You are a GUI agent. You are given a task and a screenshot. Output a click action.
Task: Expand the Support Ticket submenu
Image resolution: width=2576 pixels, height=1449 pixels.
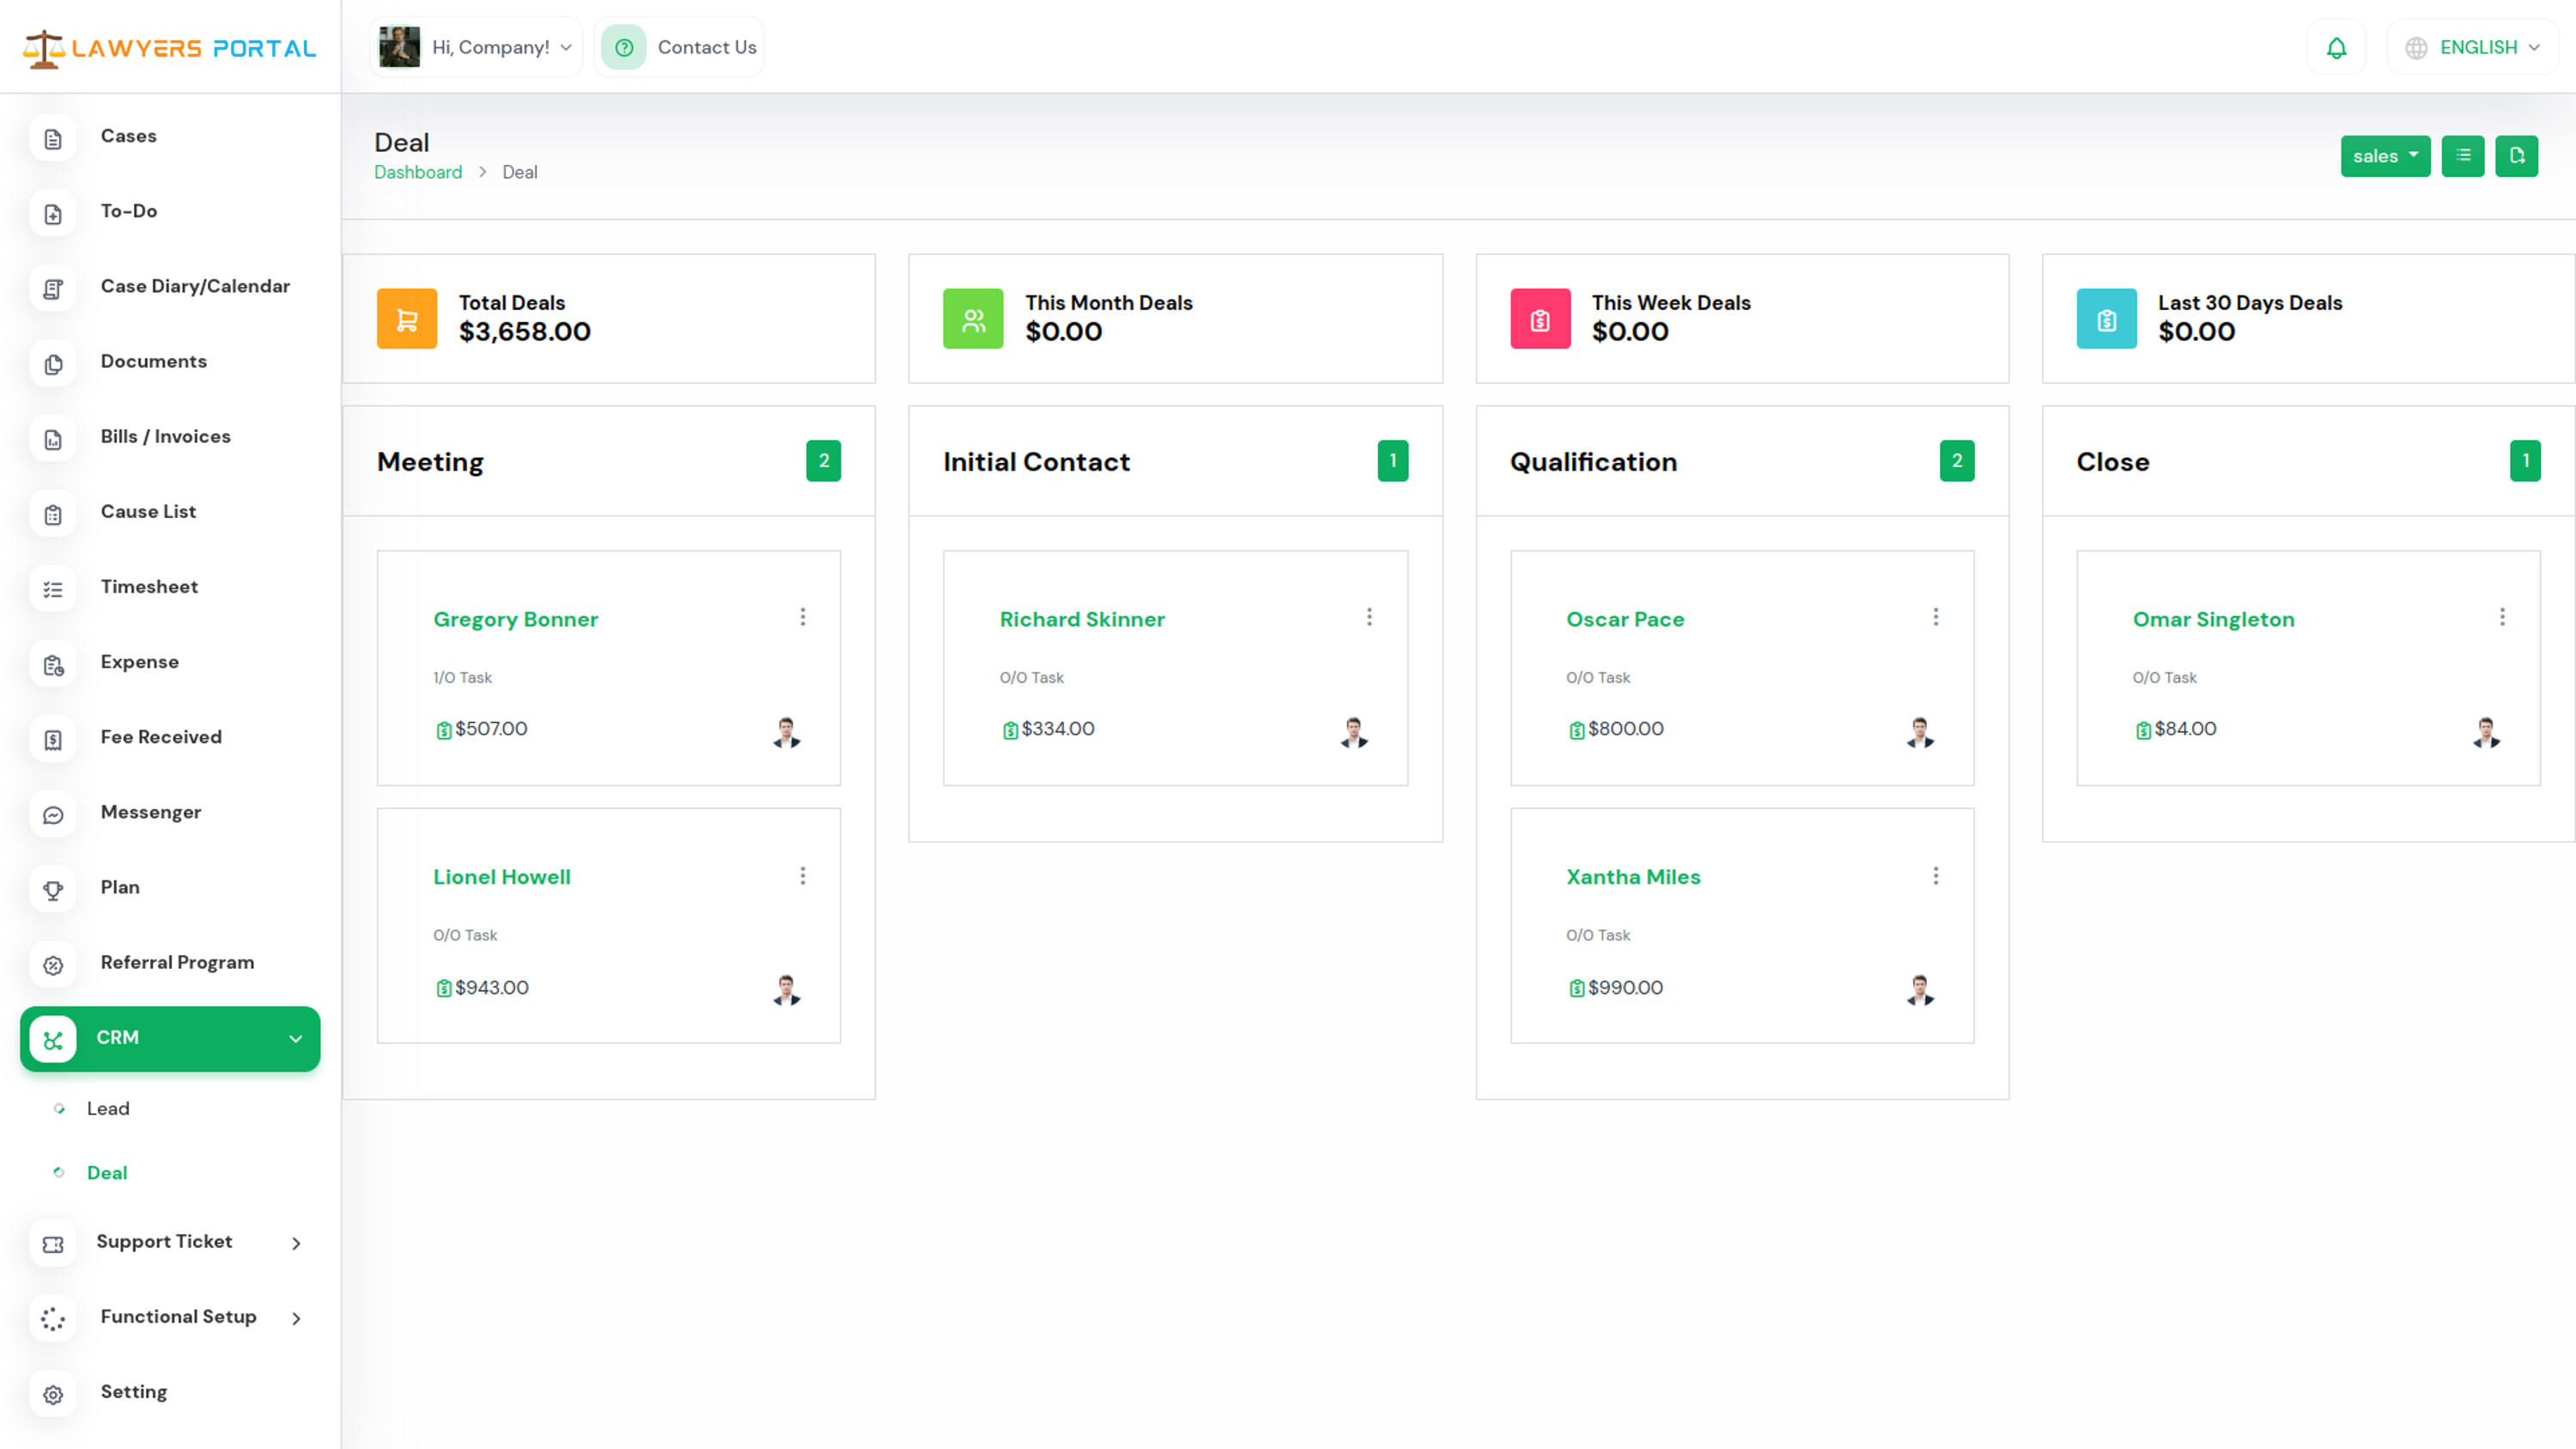(296, 1243)
